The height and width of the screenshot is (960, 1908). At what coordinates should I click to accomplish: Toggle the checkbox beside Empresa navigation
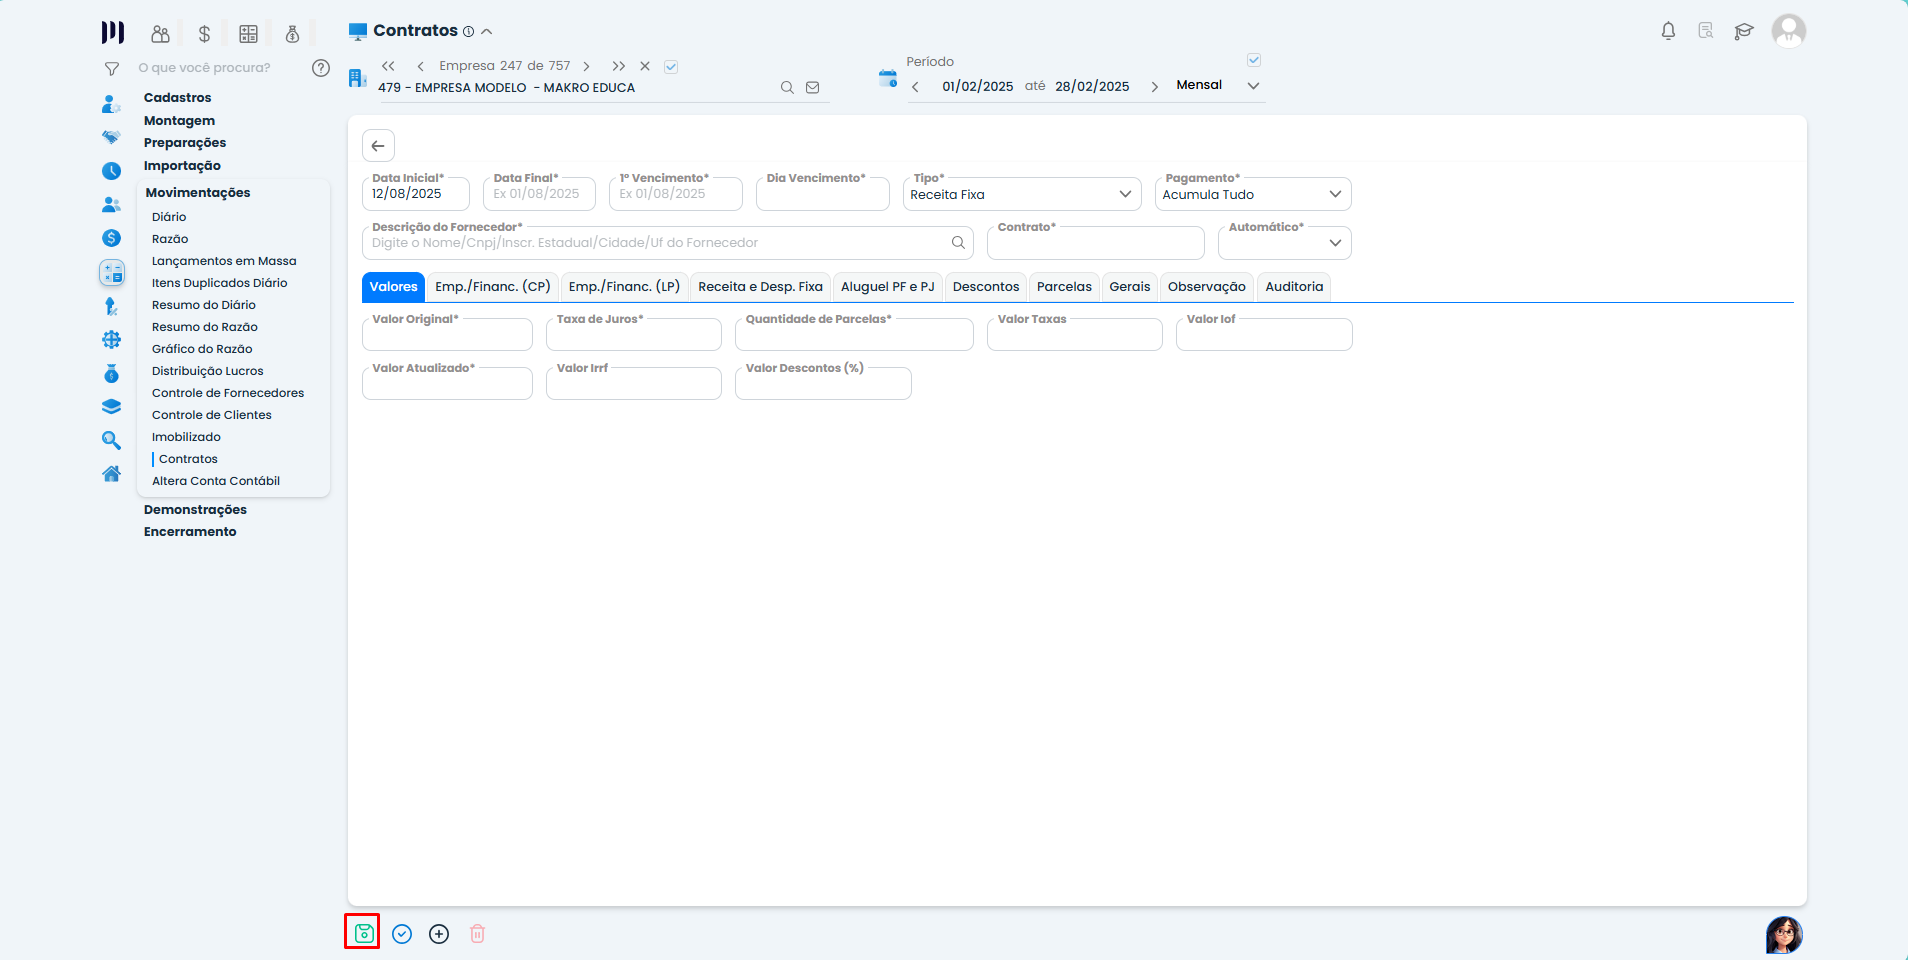pos(671,67)
